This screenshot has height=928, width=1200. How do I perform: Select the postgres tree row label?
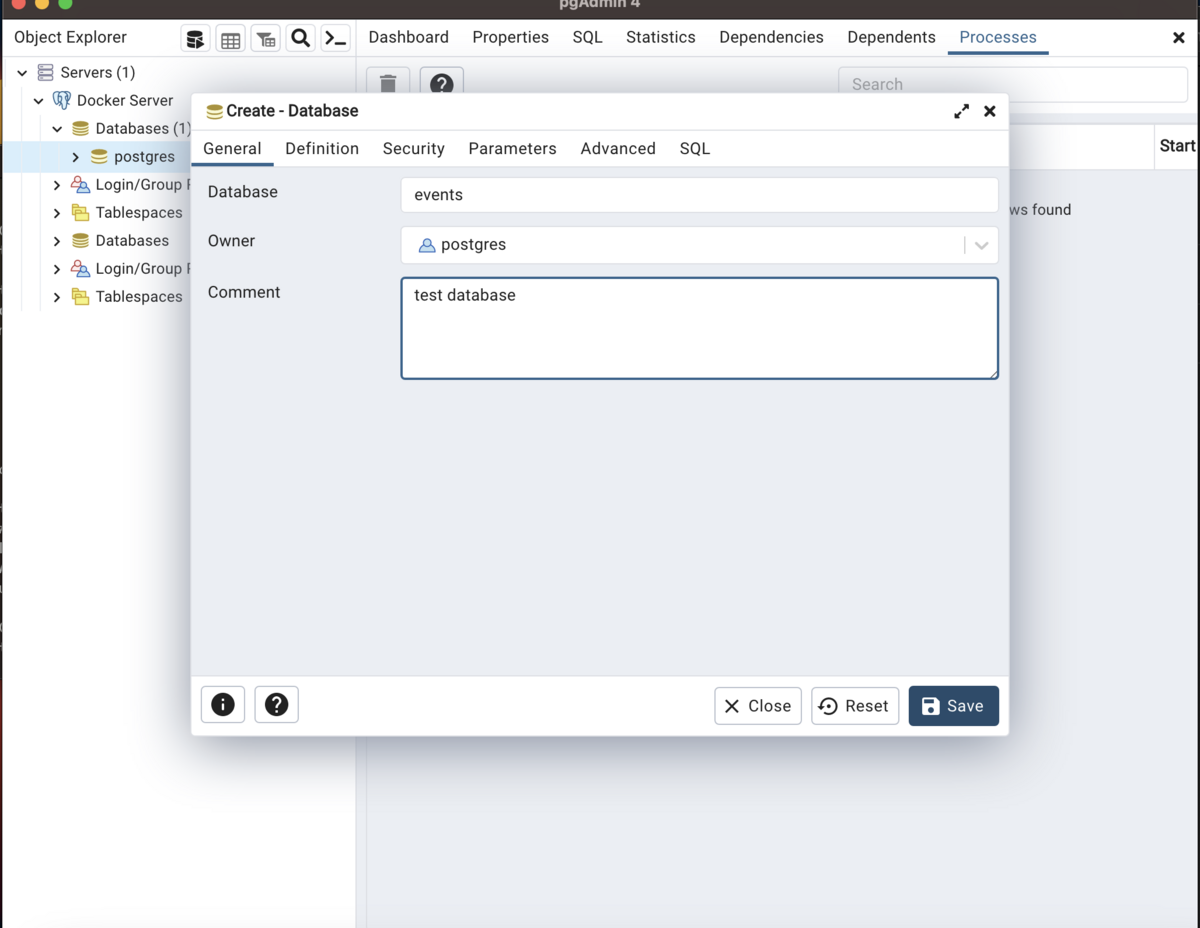pos(144,157)
